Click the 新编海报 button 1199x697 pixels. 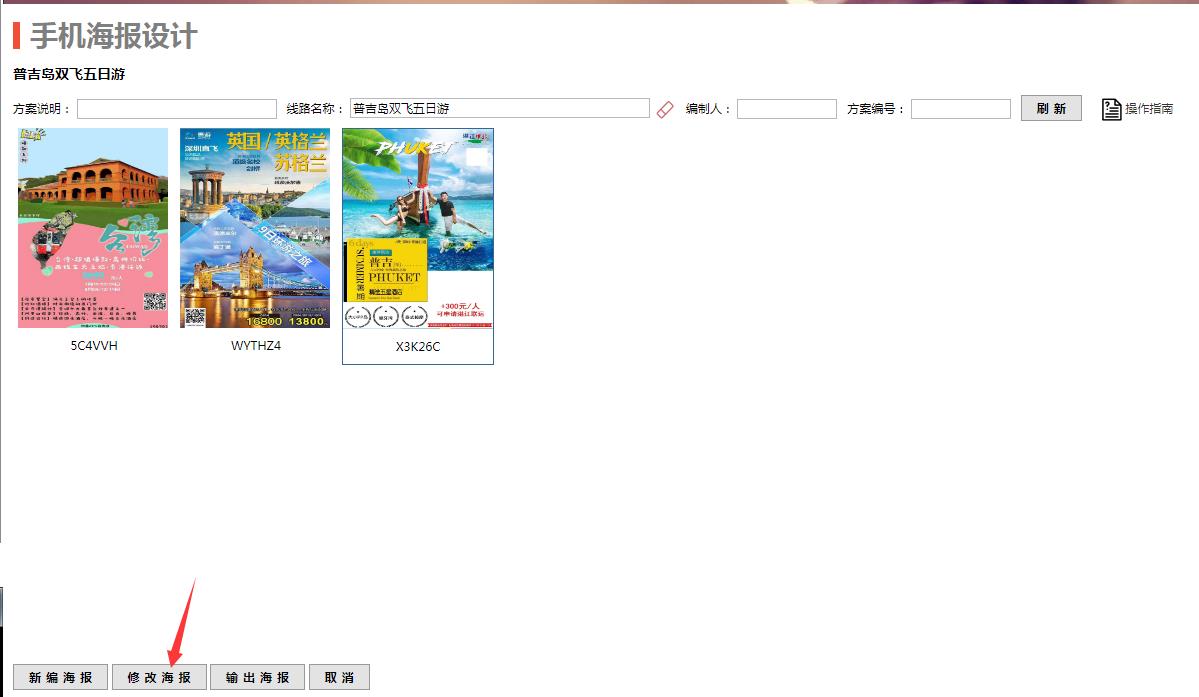(x=60, y=677)
